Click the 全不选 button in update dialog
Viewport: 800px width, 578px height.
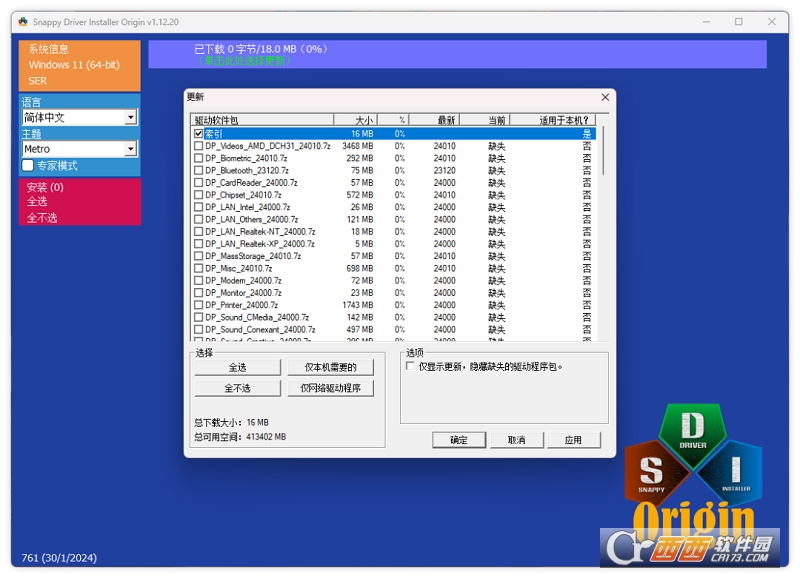(237, 388)
